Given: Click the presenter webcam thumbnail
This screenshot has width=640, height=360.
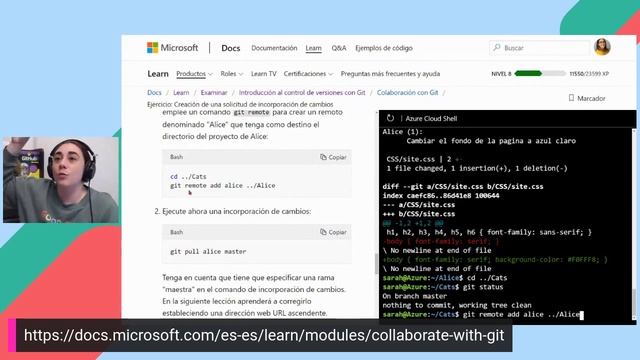Looking at the screenshot, I should [x=61, y=180].
